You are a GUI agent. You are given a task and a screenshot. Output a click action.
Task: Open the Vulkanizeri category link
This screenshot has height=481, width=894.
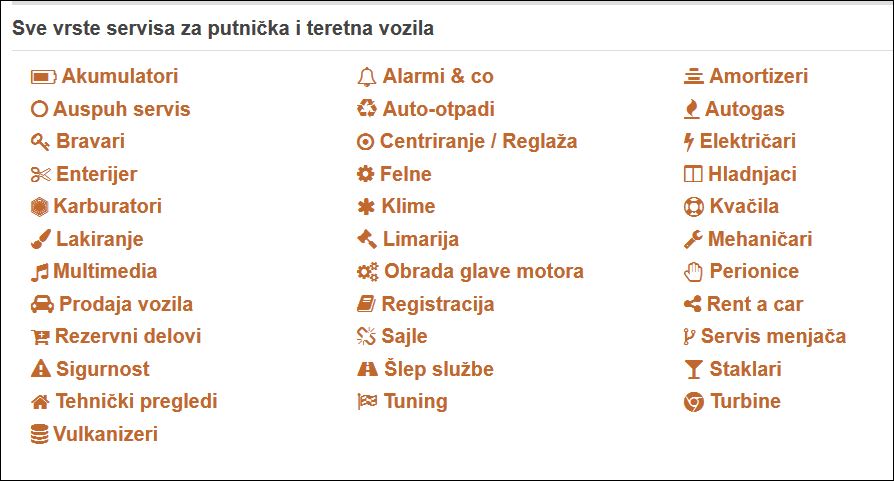click(105, 434)
